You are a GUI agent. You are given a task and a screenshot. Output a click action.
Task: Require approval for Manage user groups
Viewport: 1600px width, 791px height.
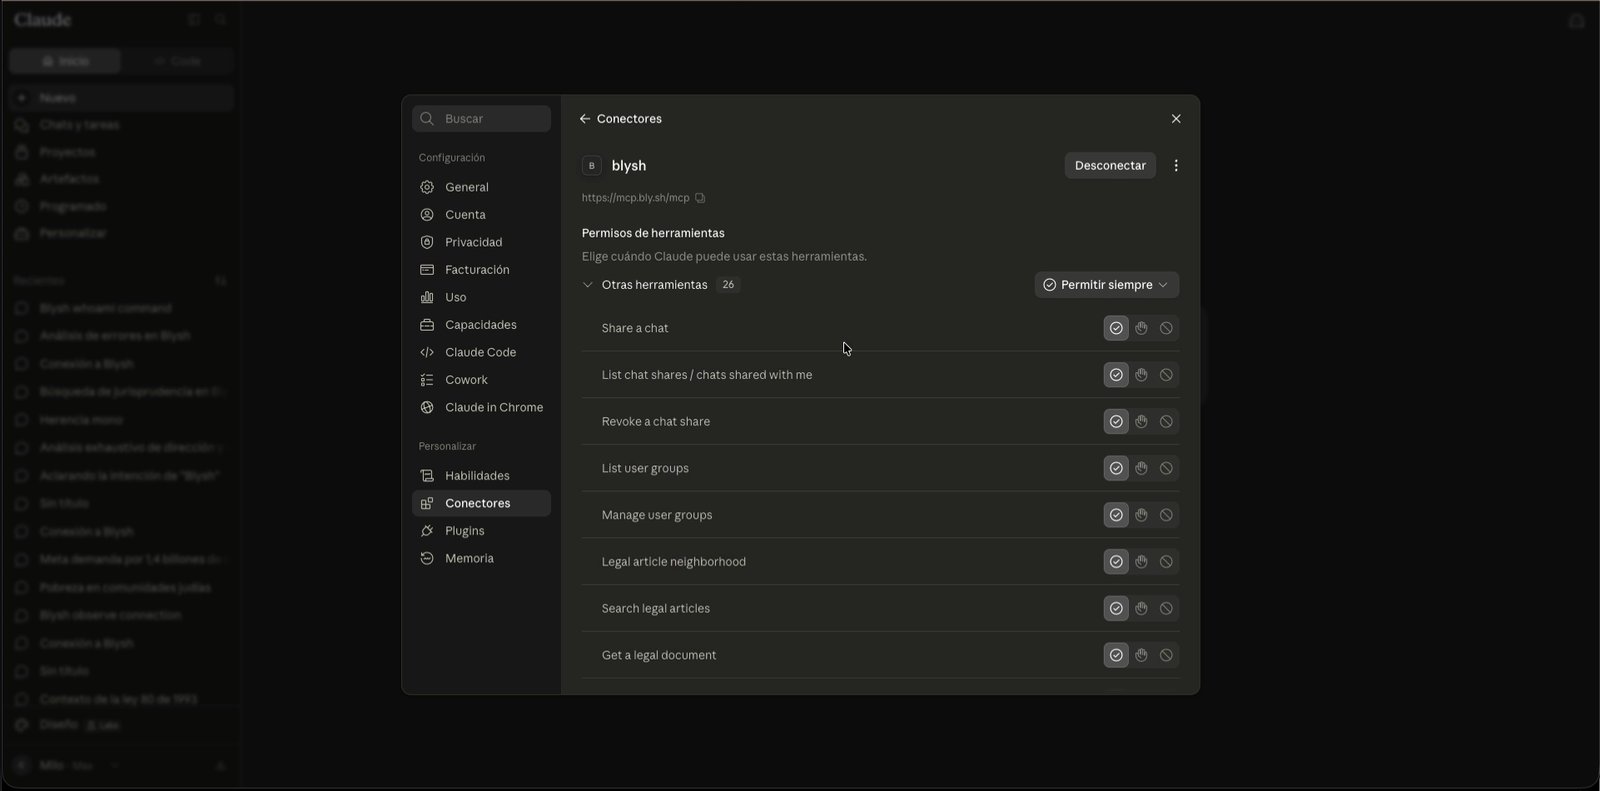pyautogui.click(x=1141, y=515)
